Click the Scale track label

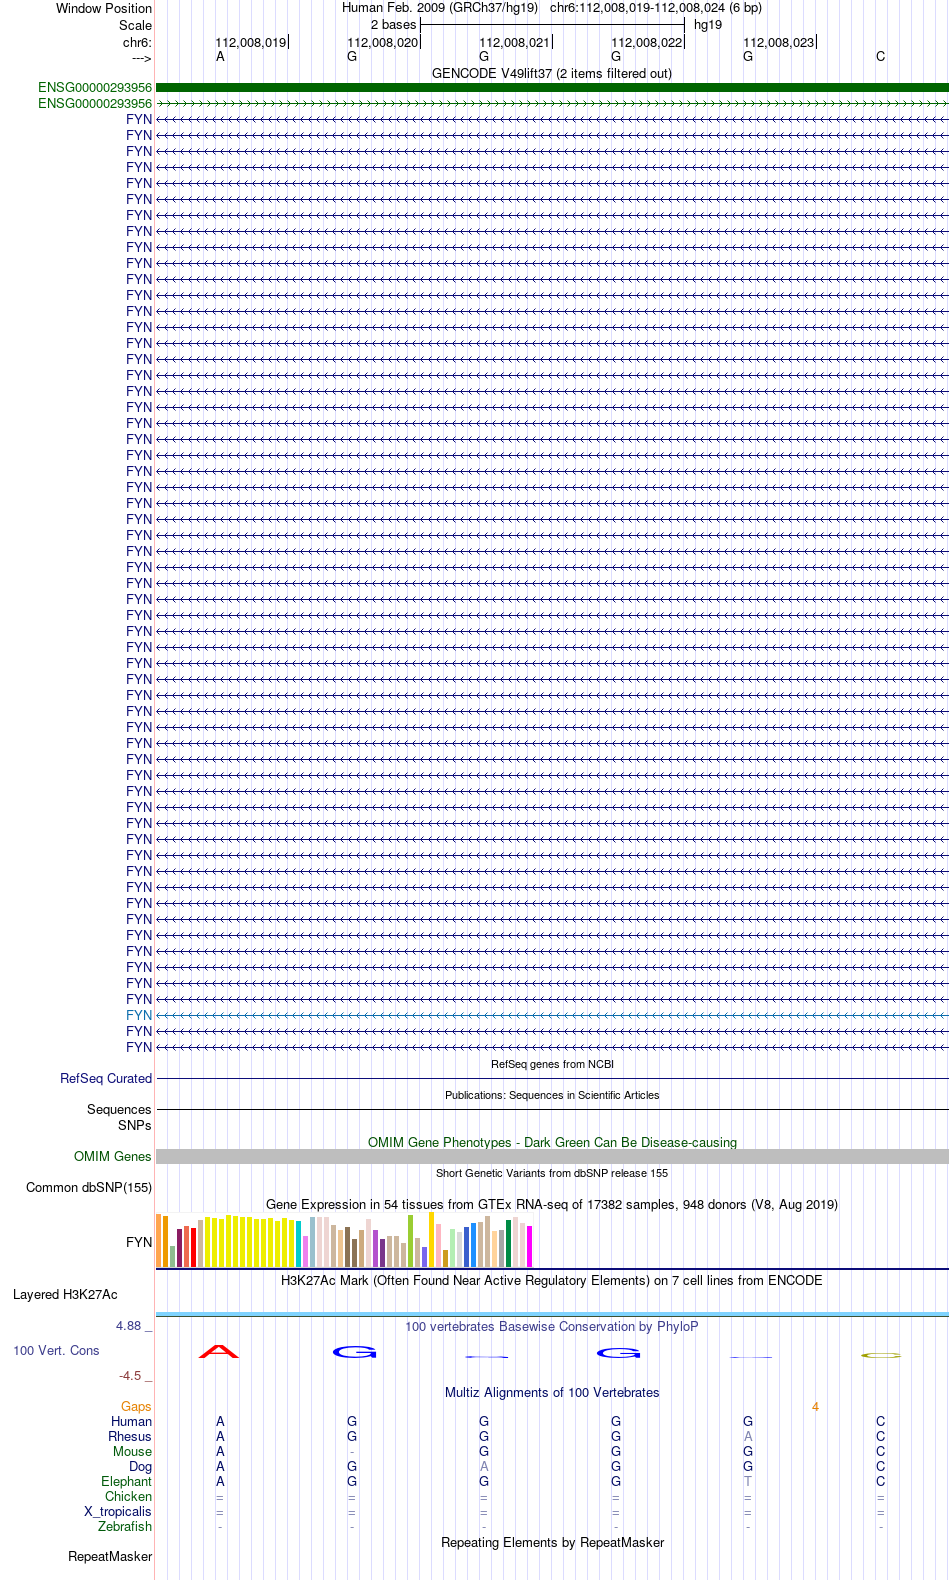pyautogui.click(x=136, y=25)
